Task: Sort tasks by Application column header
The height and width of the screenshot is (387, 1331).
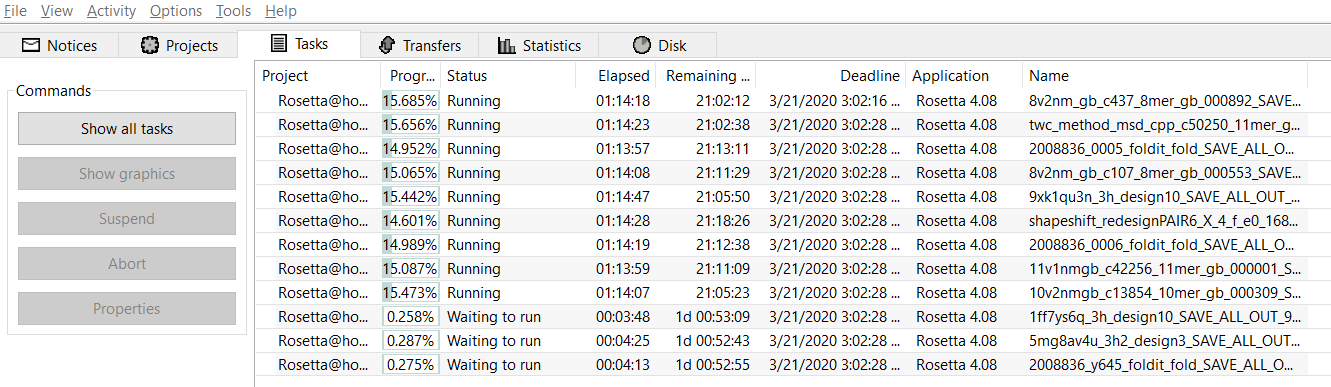Action: coord(964,76)
